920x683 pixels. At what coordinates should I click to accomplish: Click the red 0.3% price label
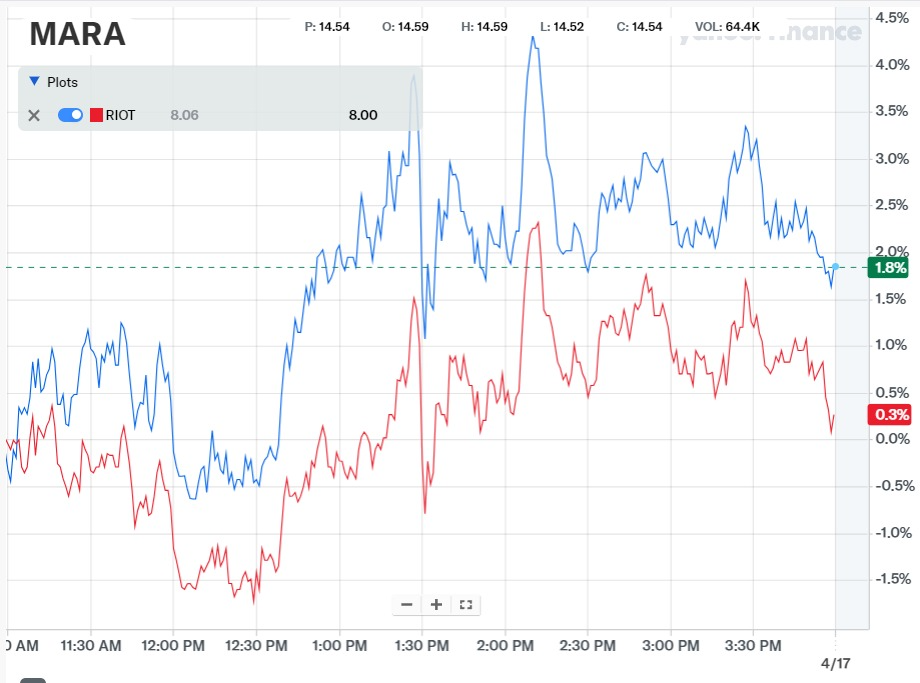coord(890,415)
